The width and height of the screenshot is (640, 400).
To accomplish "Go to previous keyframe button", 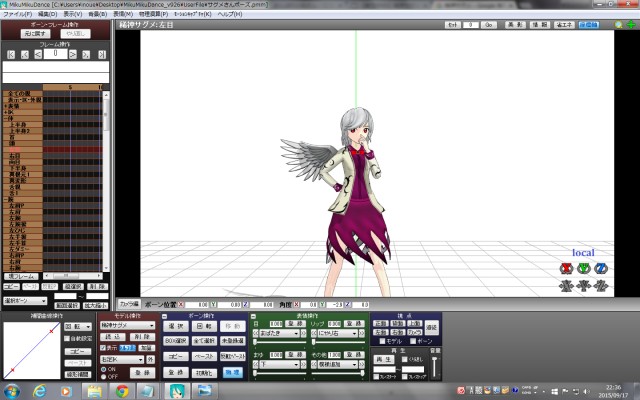I will [x=24, y=54].
